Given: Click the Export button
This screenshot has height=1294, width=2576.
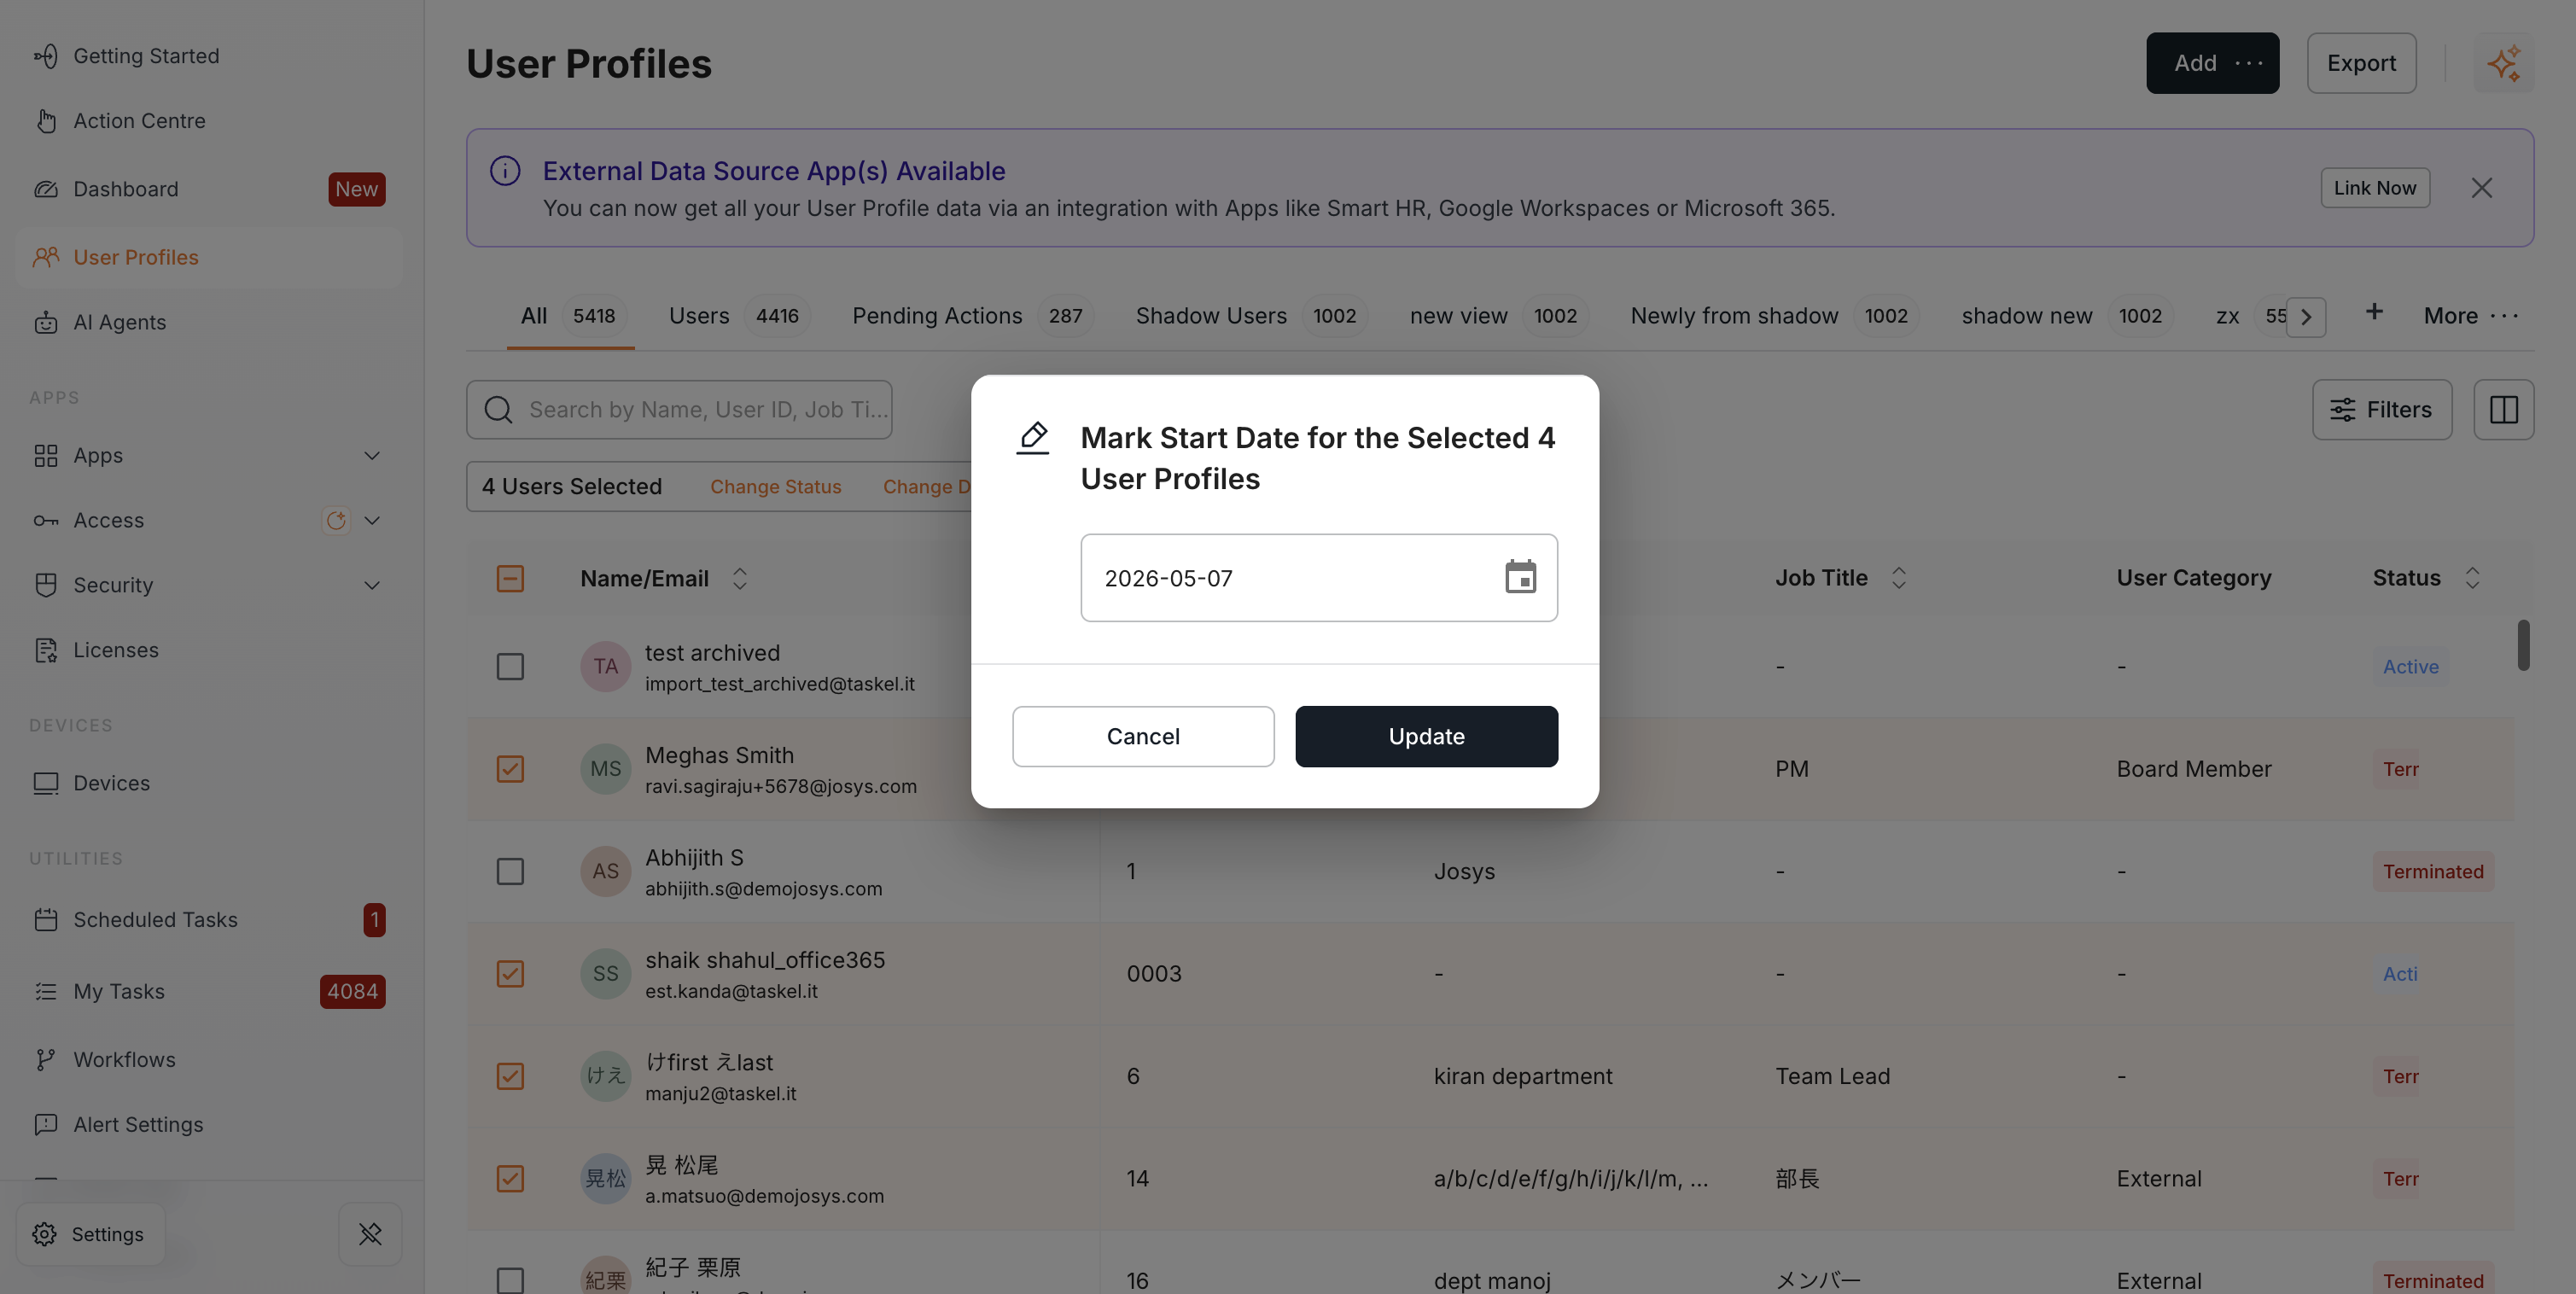Looking at the screenshot, I should [x=2361, y=63].
